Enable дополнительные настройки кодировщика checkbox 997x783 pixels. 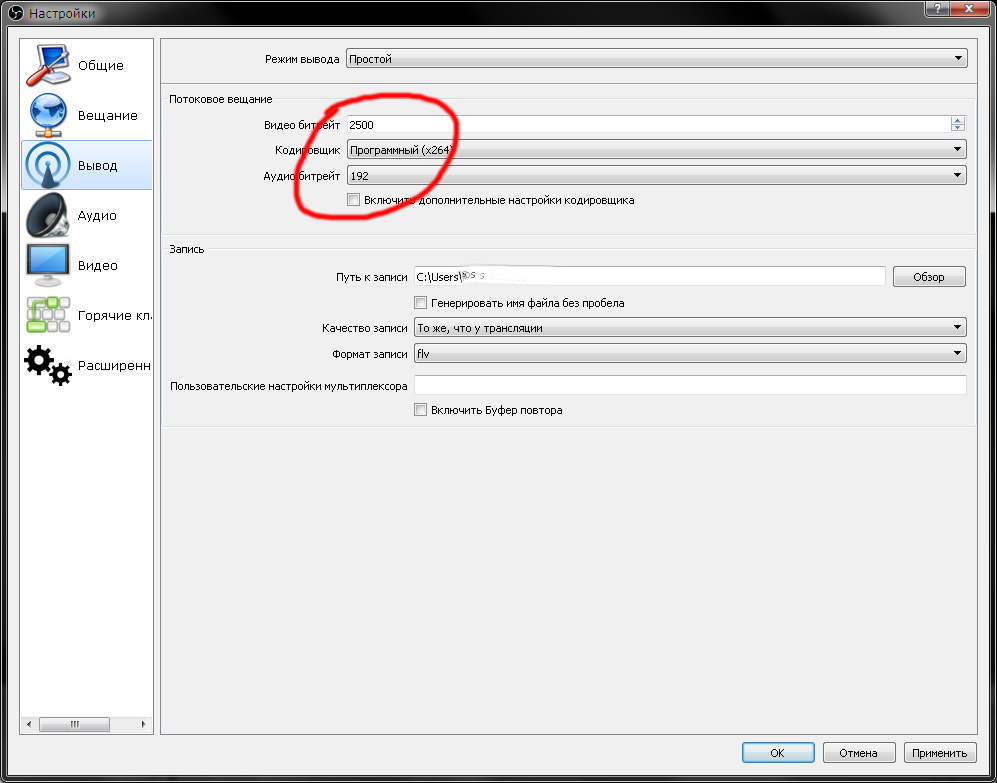tap(354, 200)
